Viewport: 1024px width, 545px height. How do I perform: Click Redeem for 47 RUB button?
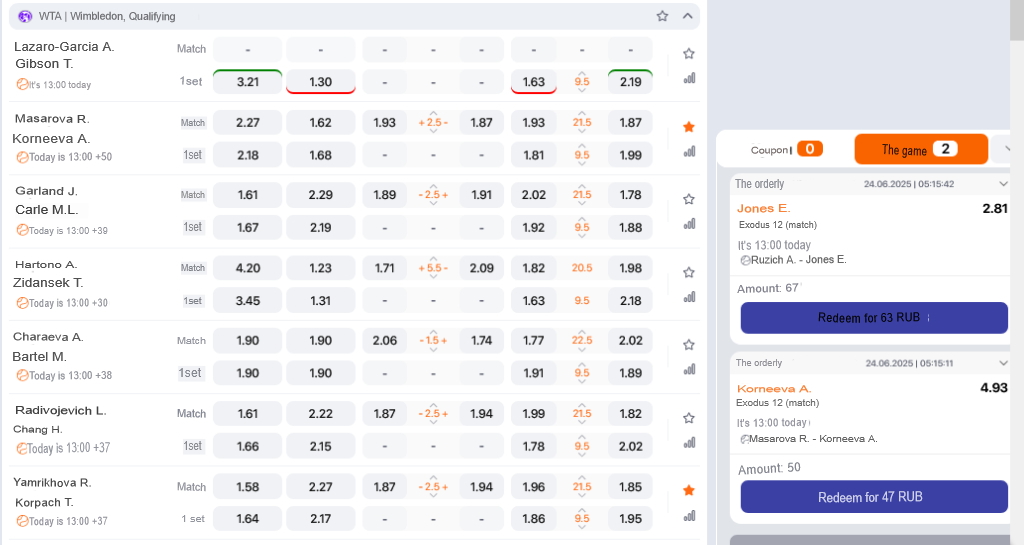tap(874, 497)
